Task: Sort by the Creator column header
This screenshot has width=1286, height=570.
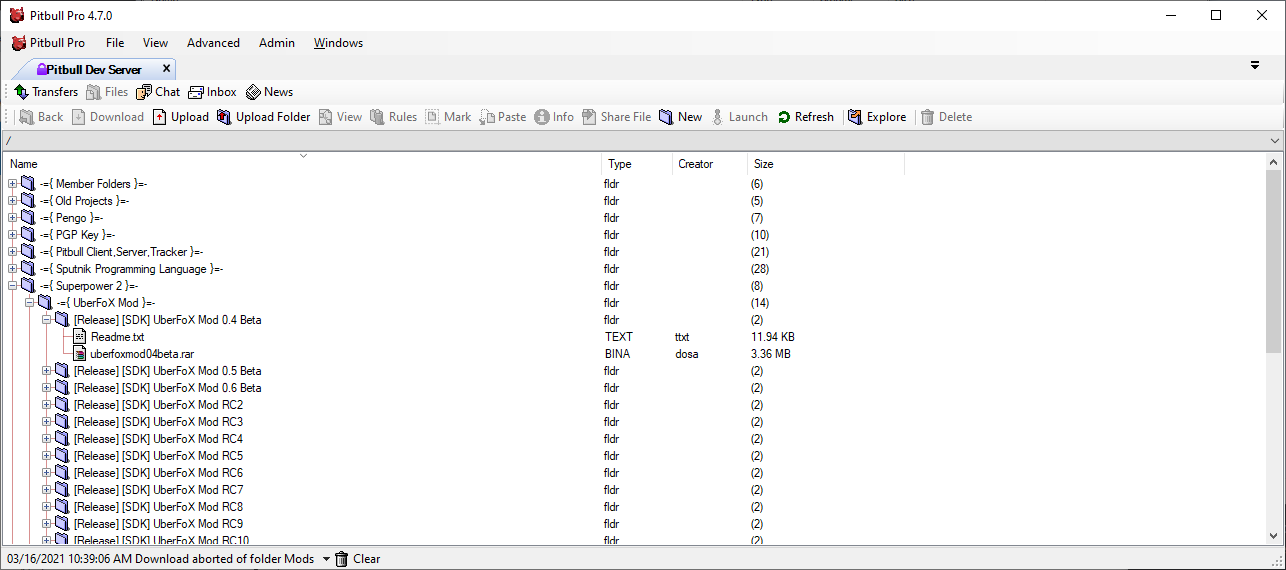Action: pos(710,164)
